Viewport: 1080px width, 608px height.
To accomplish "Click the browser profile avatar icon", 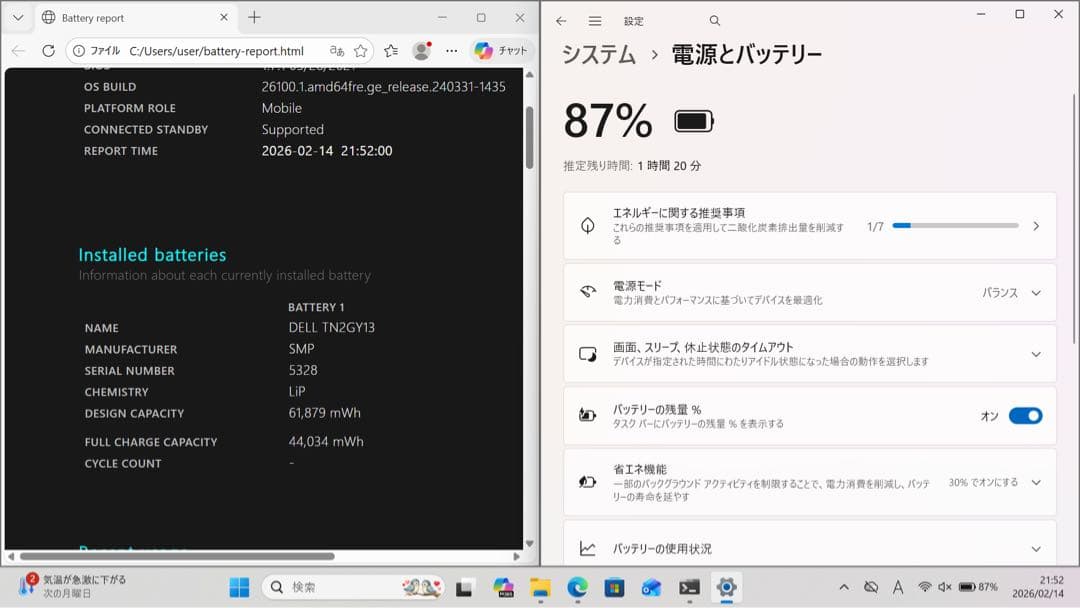I will 421,50.
